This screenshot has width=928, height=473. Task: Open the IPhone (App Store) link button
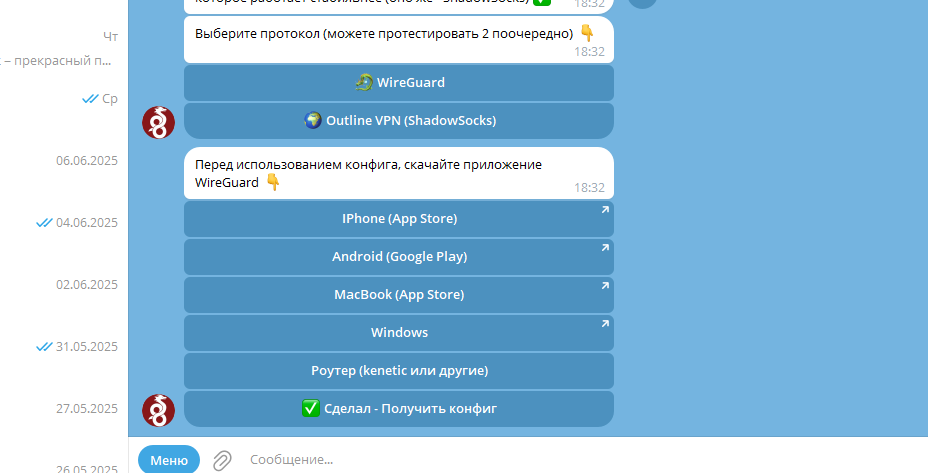coord(399,219)
